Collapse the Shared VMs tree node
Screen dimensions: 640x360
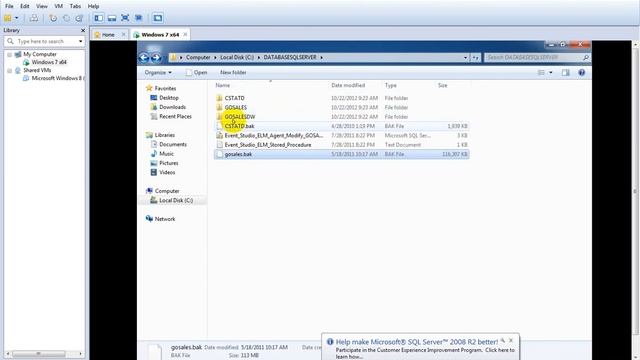pos(9,71)
